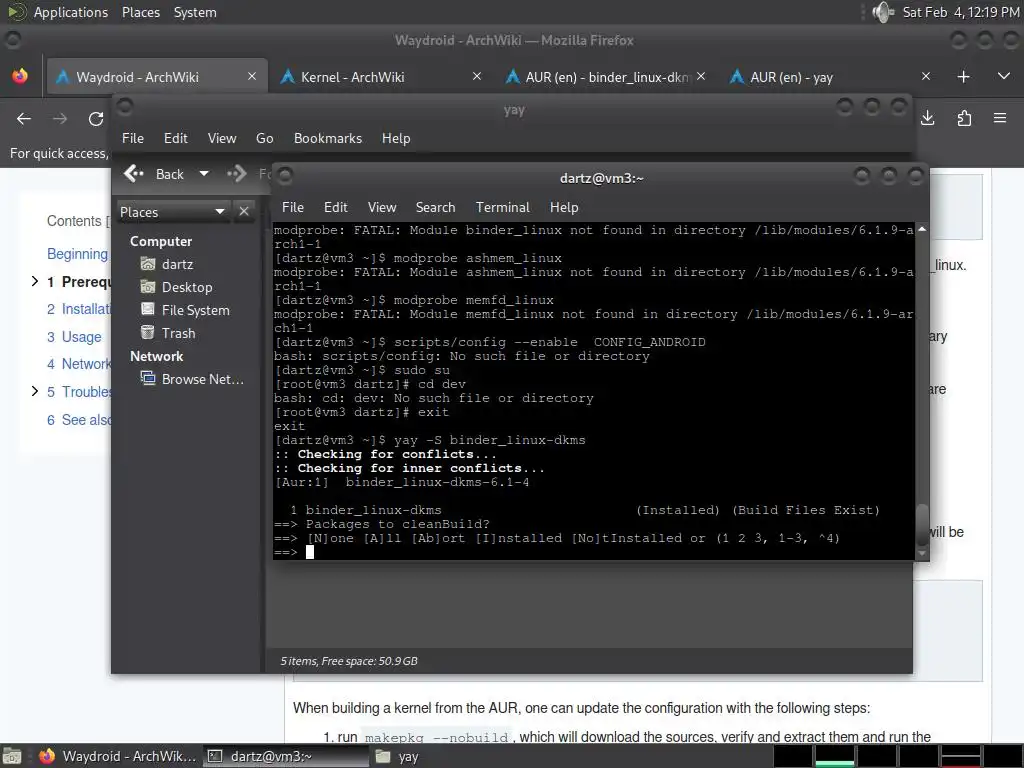Close the Waydroid - ArchWiki tab
This screenshot has height=768, width=1024.
pyautogui.click(x=251, y=76)
